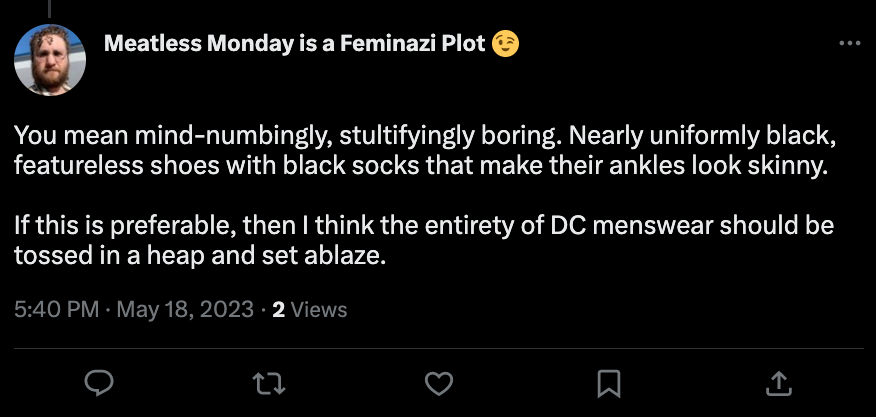Click the reply speech bubble icon
Screen dimensions: 876x417
98,382
